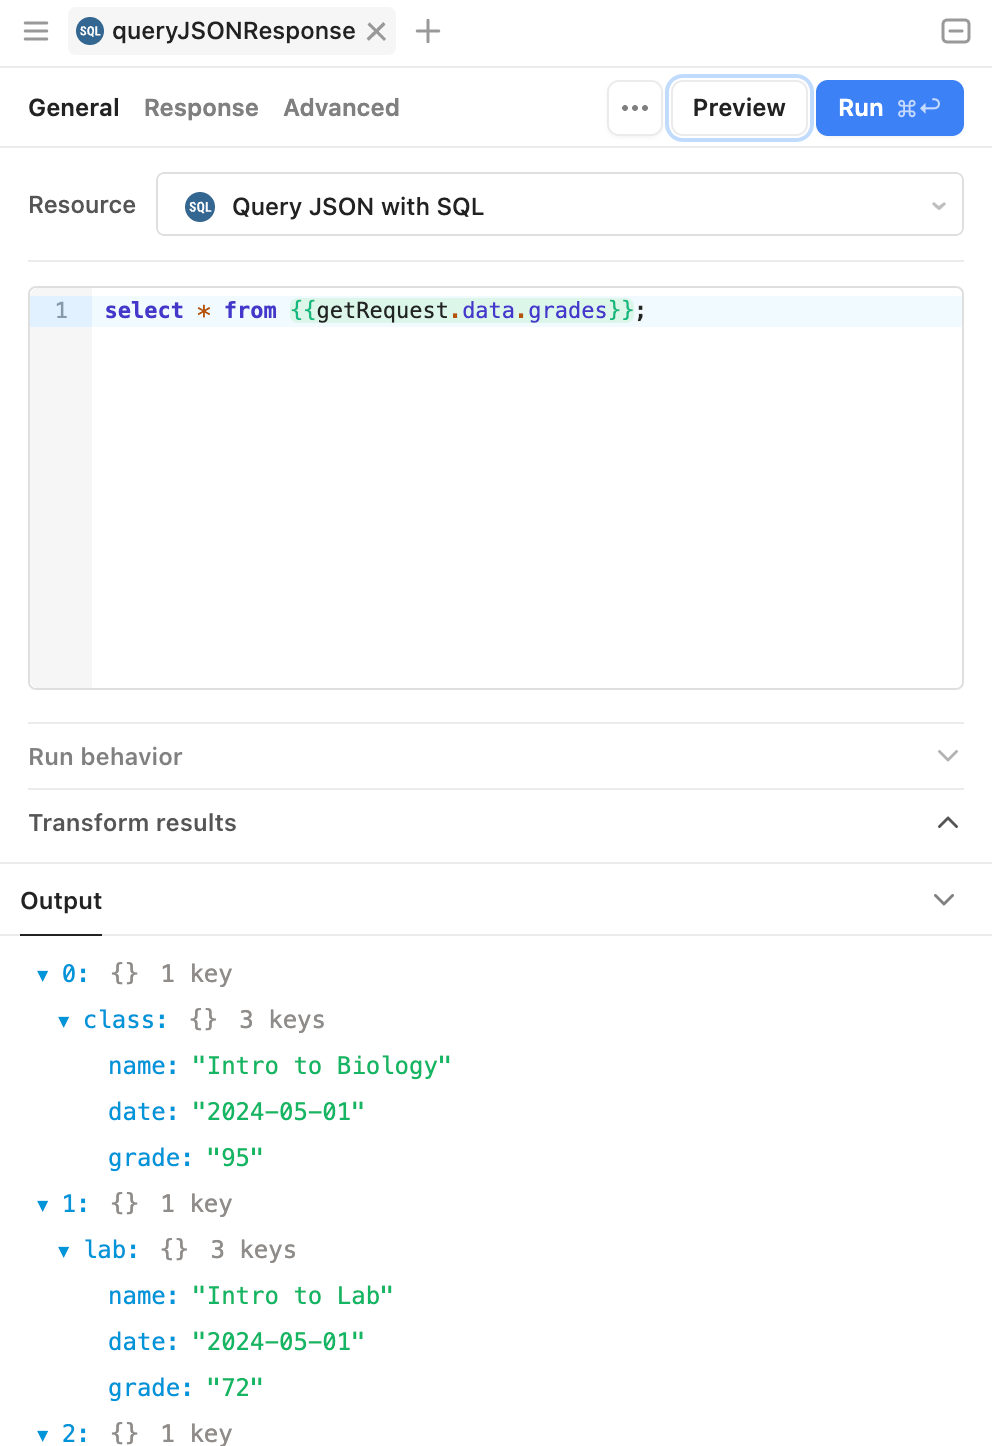This screenshot has height=1446, width=992.
Task: Click the value "Intro to Lab"
Action: pos(293,1296)
